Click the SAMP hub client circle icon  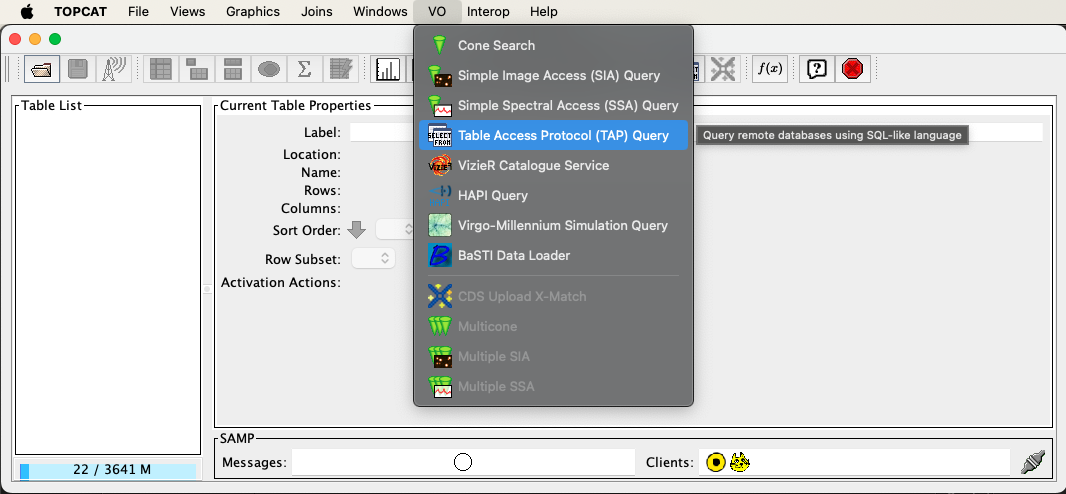[715, 463]
